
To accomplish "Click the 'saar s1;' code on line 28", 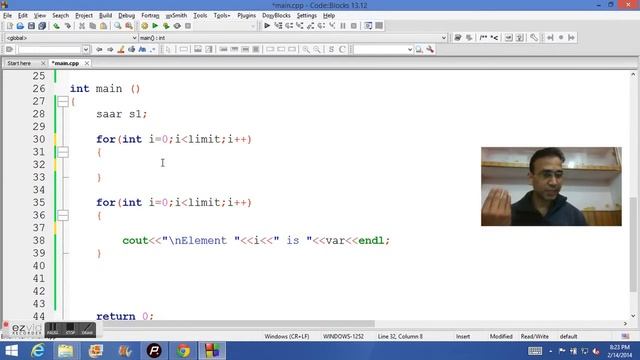I will (x=122, y=114).
